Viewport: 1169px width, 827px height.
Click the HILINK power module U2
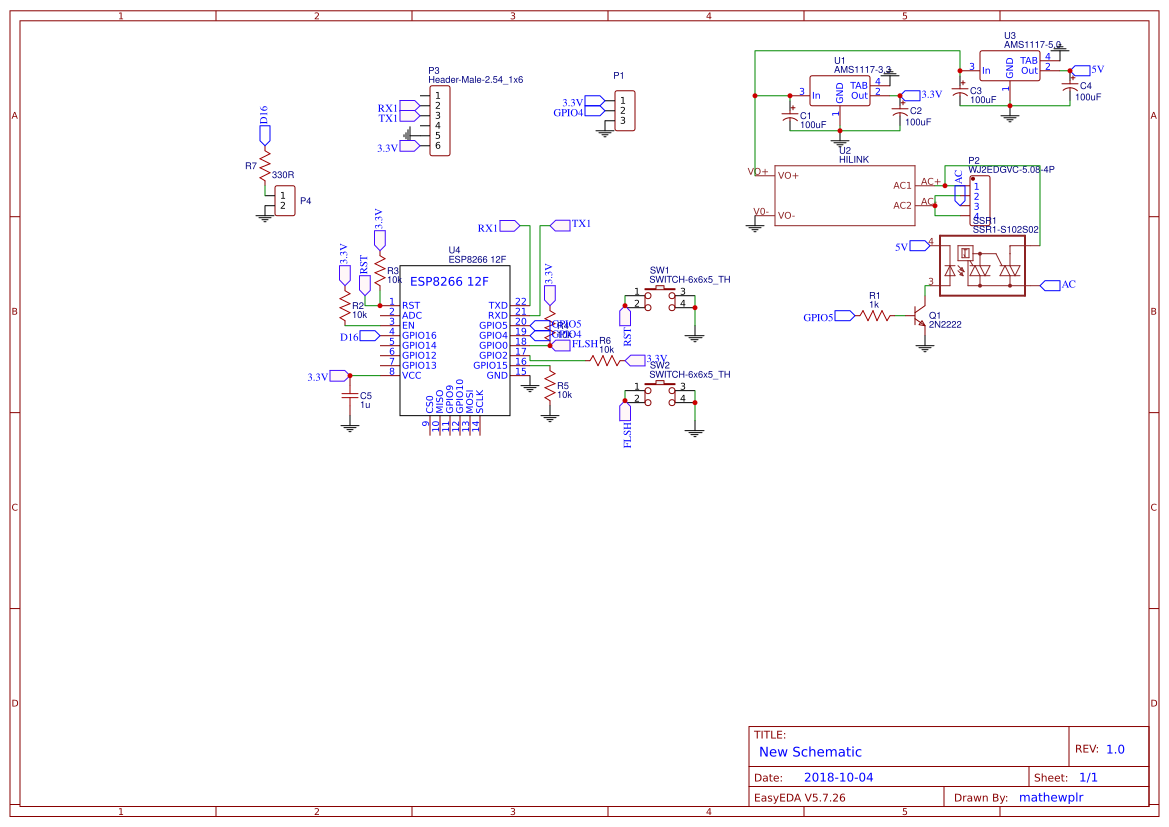[845, 195]
